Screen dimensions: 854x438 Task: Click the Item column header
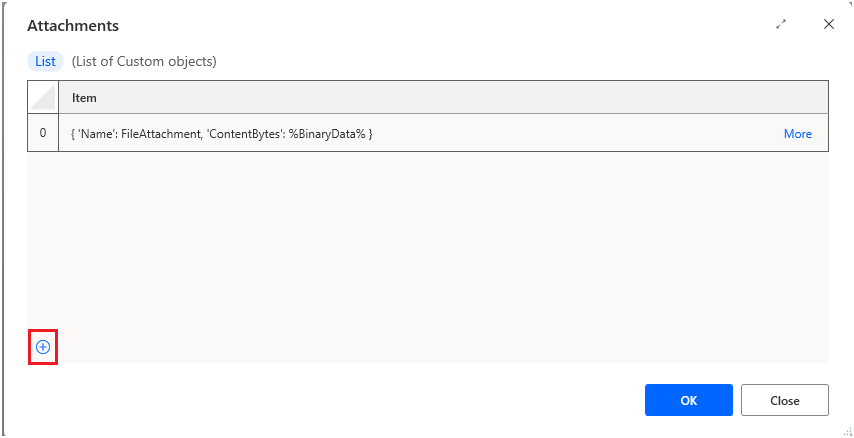point(84,98)
